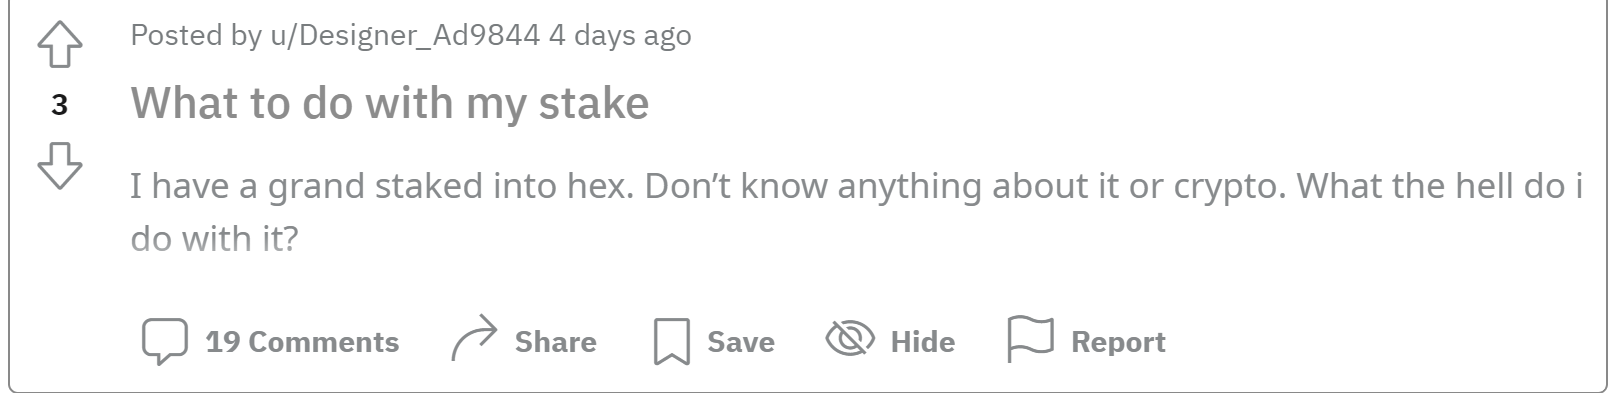Click the "19 Comments" label

click(302, 342)
